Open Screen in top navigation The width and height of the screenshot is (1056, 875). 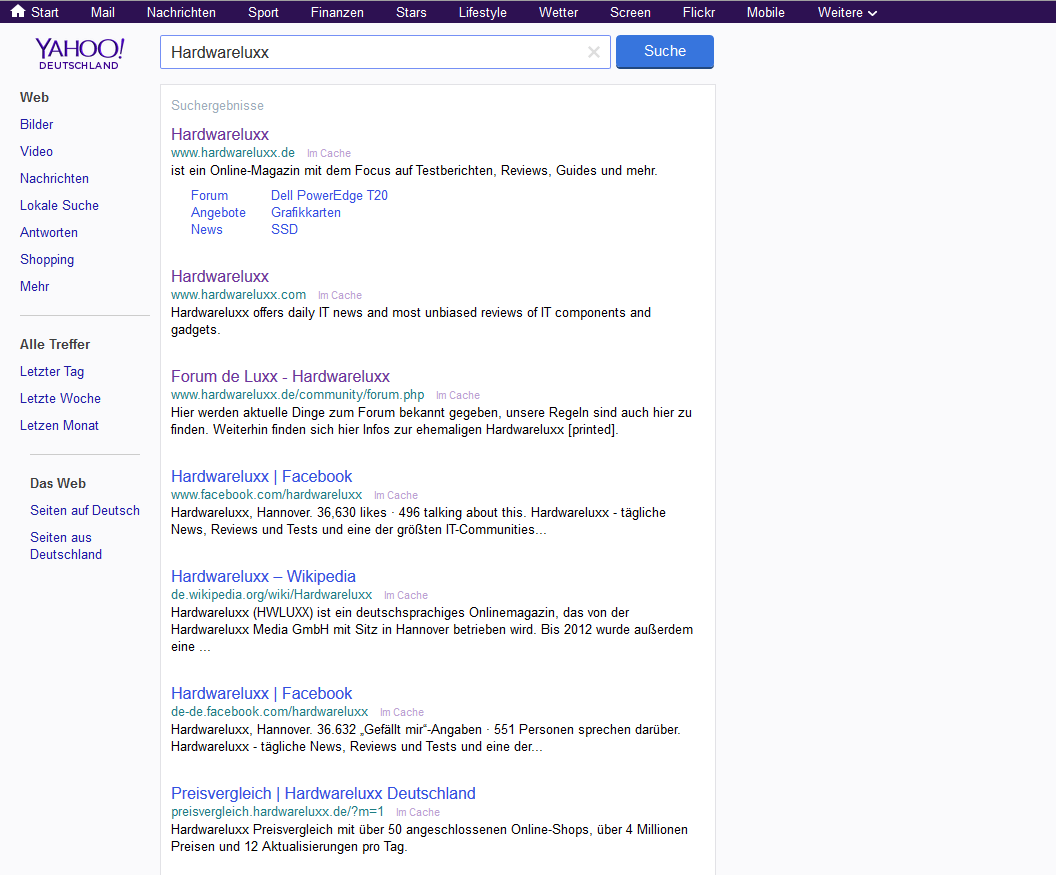pyautogui.click(x=630, y=12)
